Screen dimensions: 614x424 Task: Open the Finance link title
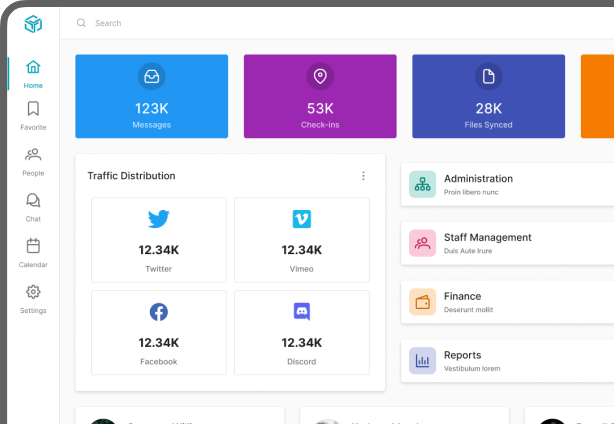pos(462,296)
